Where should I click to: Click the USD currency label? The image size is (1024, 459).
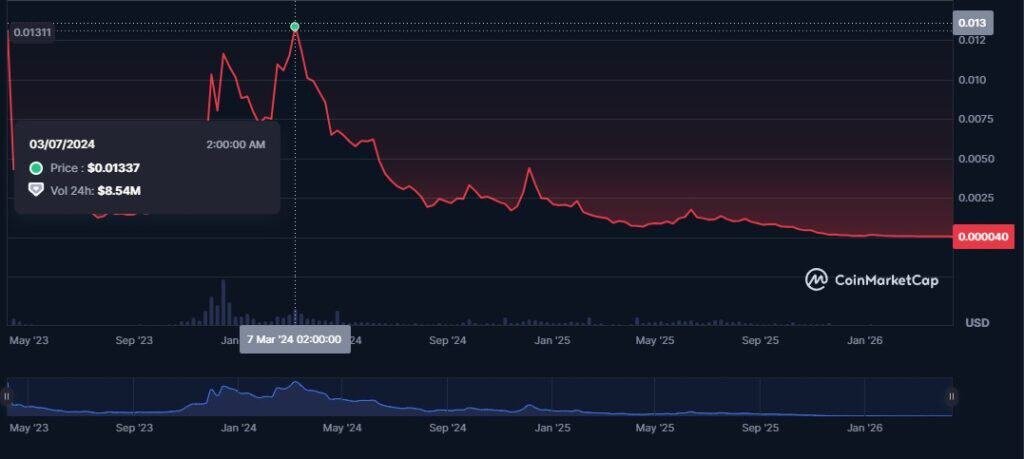pos(977,323)
